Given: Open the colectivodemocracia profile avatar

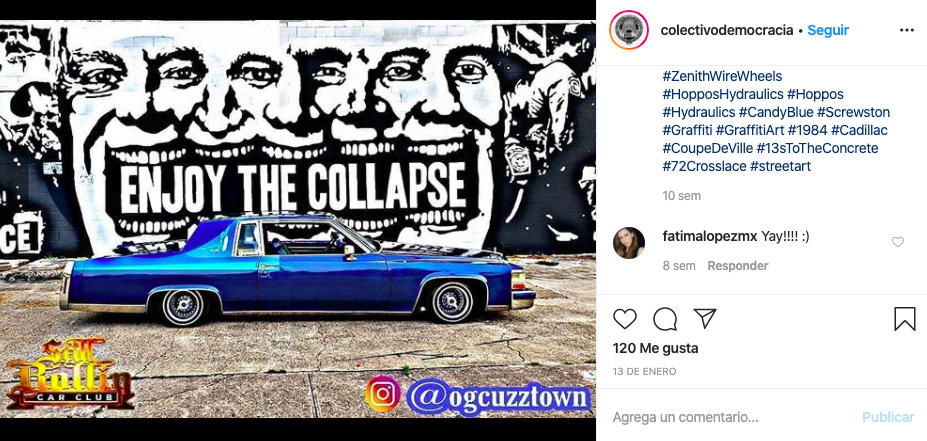Looking at the screenshot, I should [629, 30].
